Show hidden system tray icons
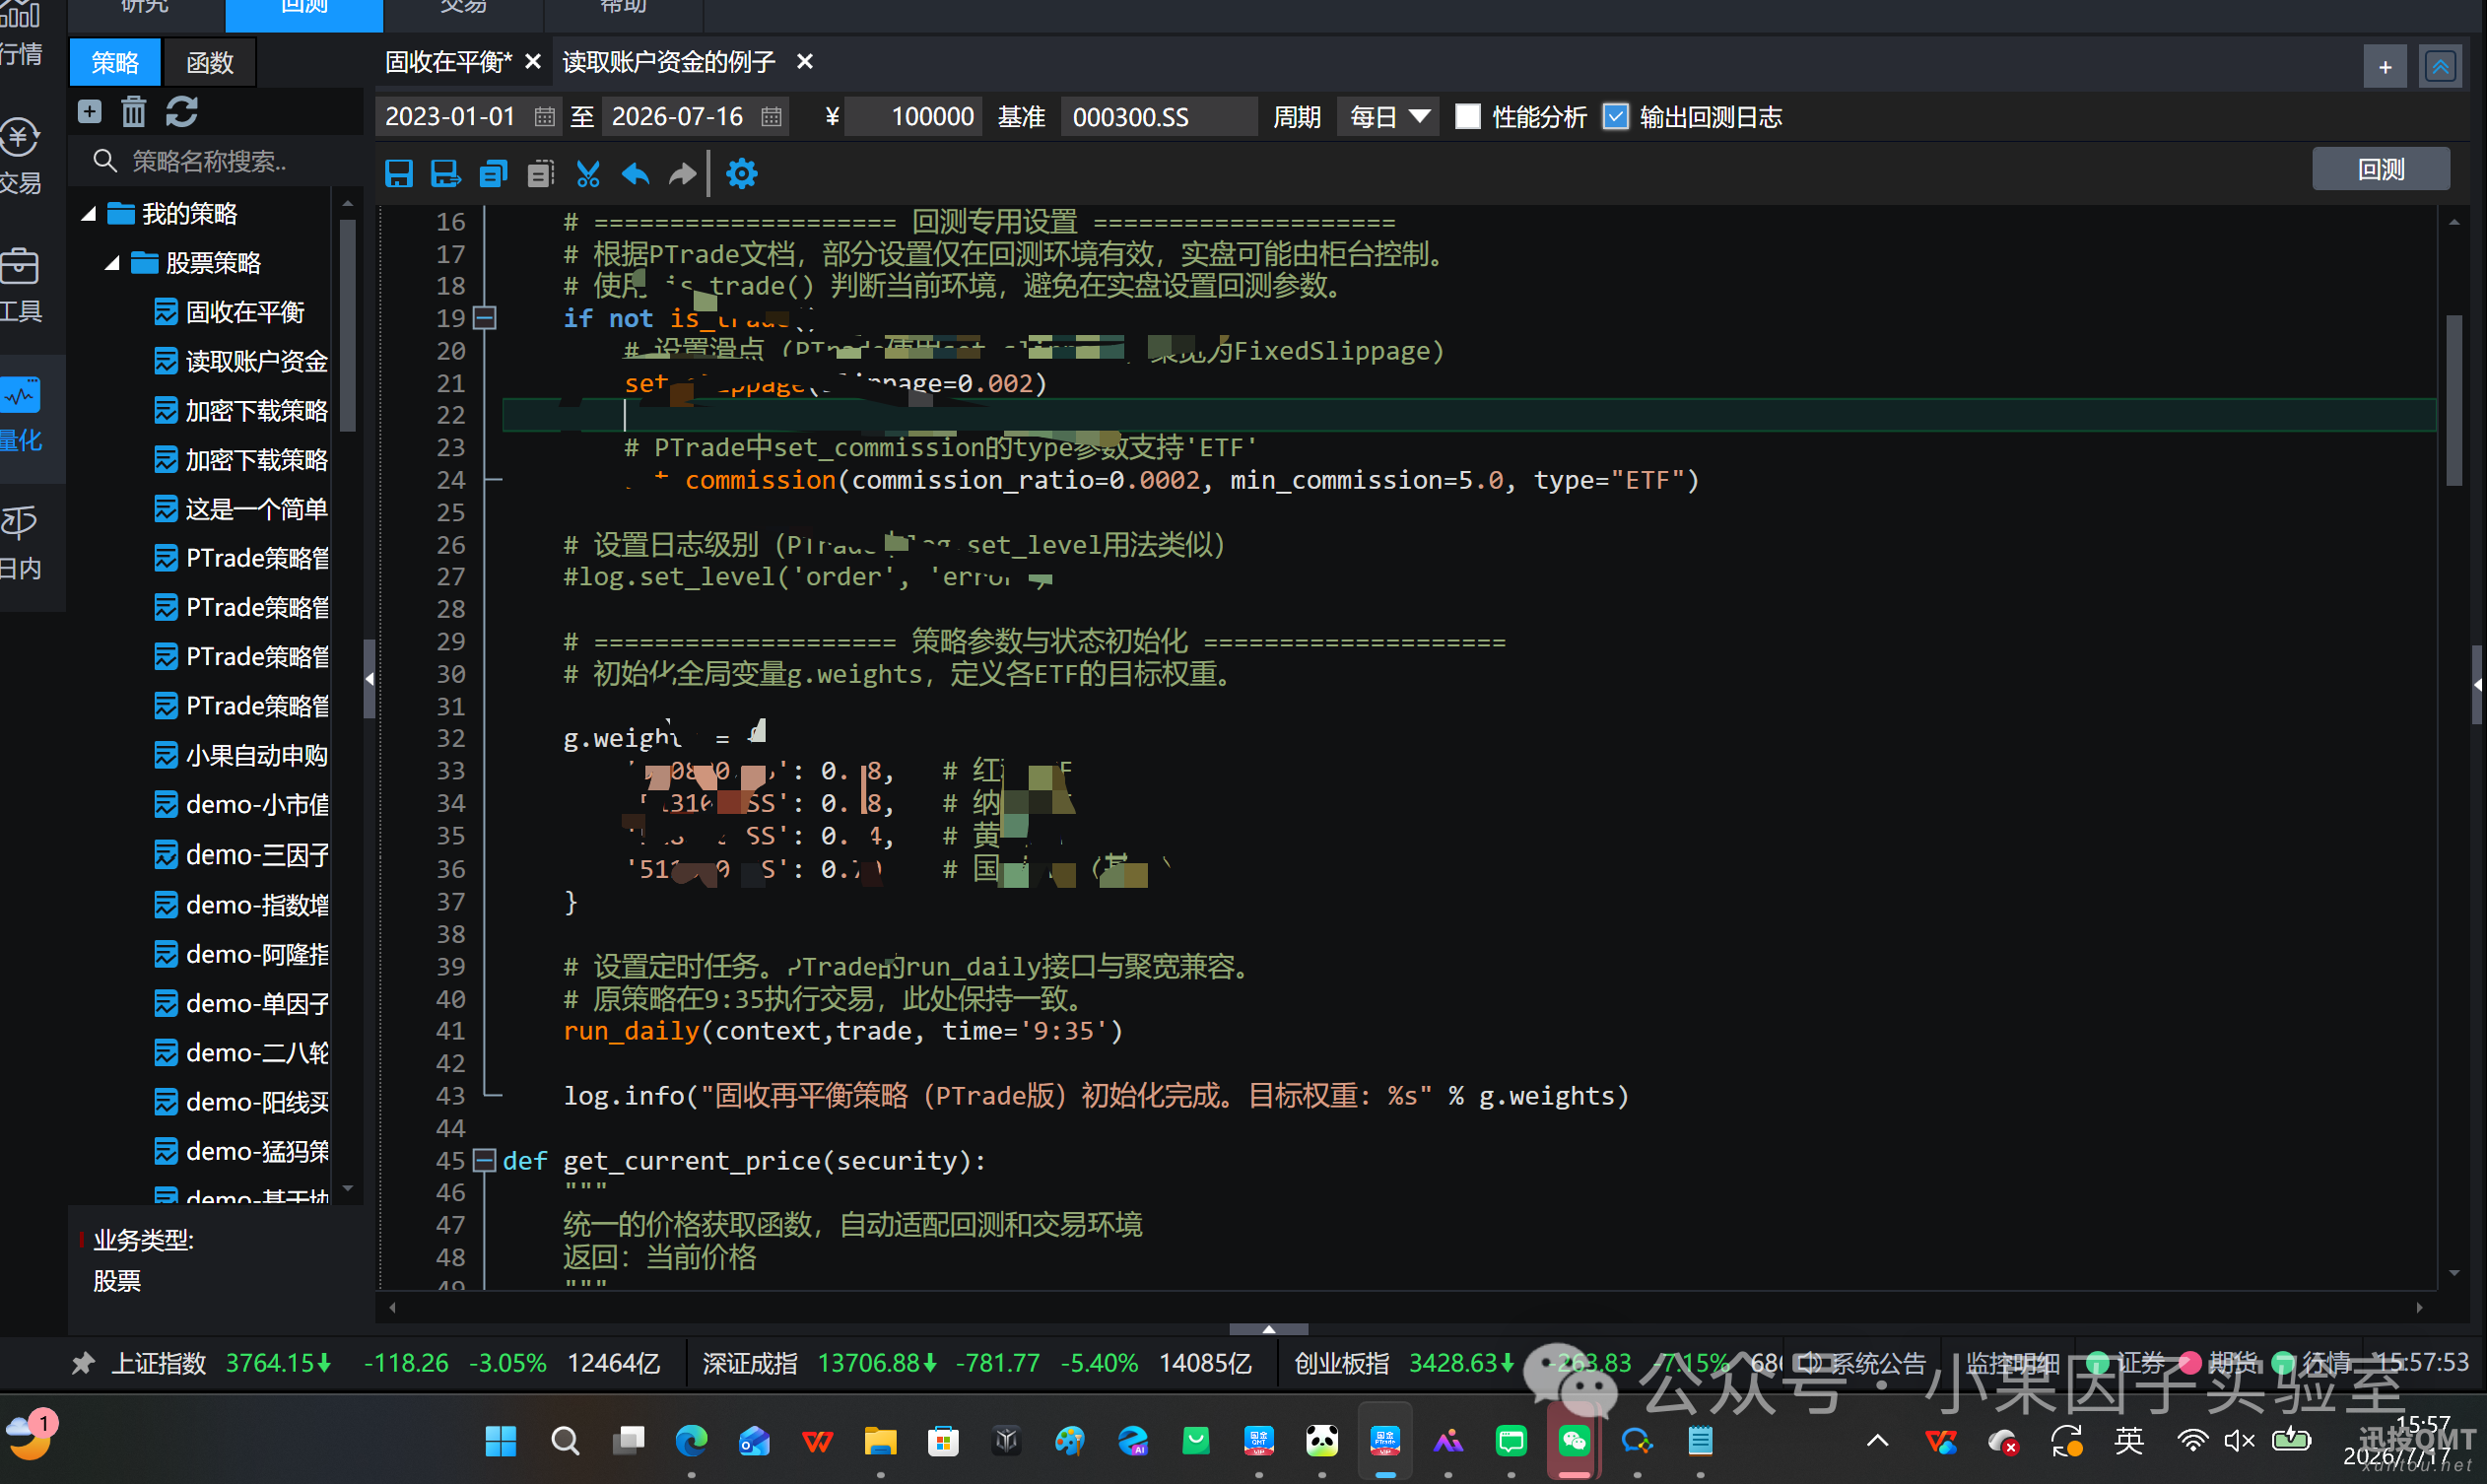 tap(1877, 1441)
